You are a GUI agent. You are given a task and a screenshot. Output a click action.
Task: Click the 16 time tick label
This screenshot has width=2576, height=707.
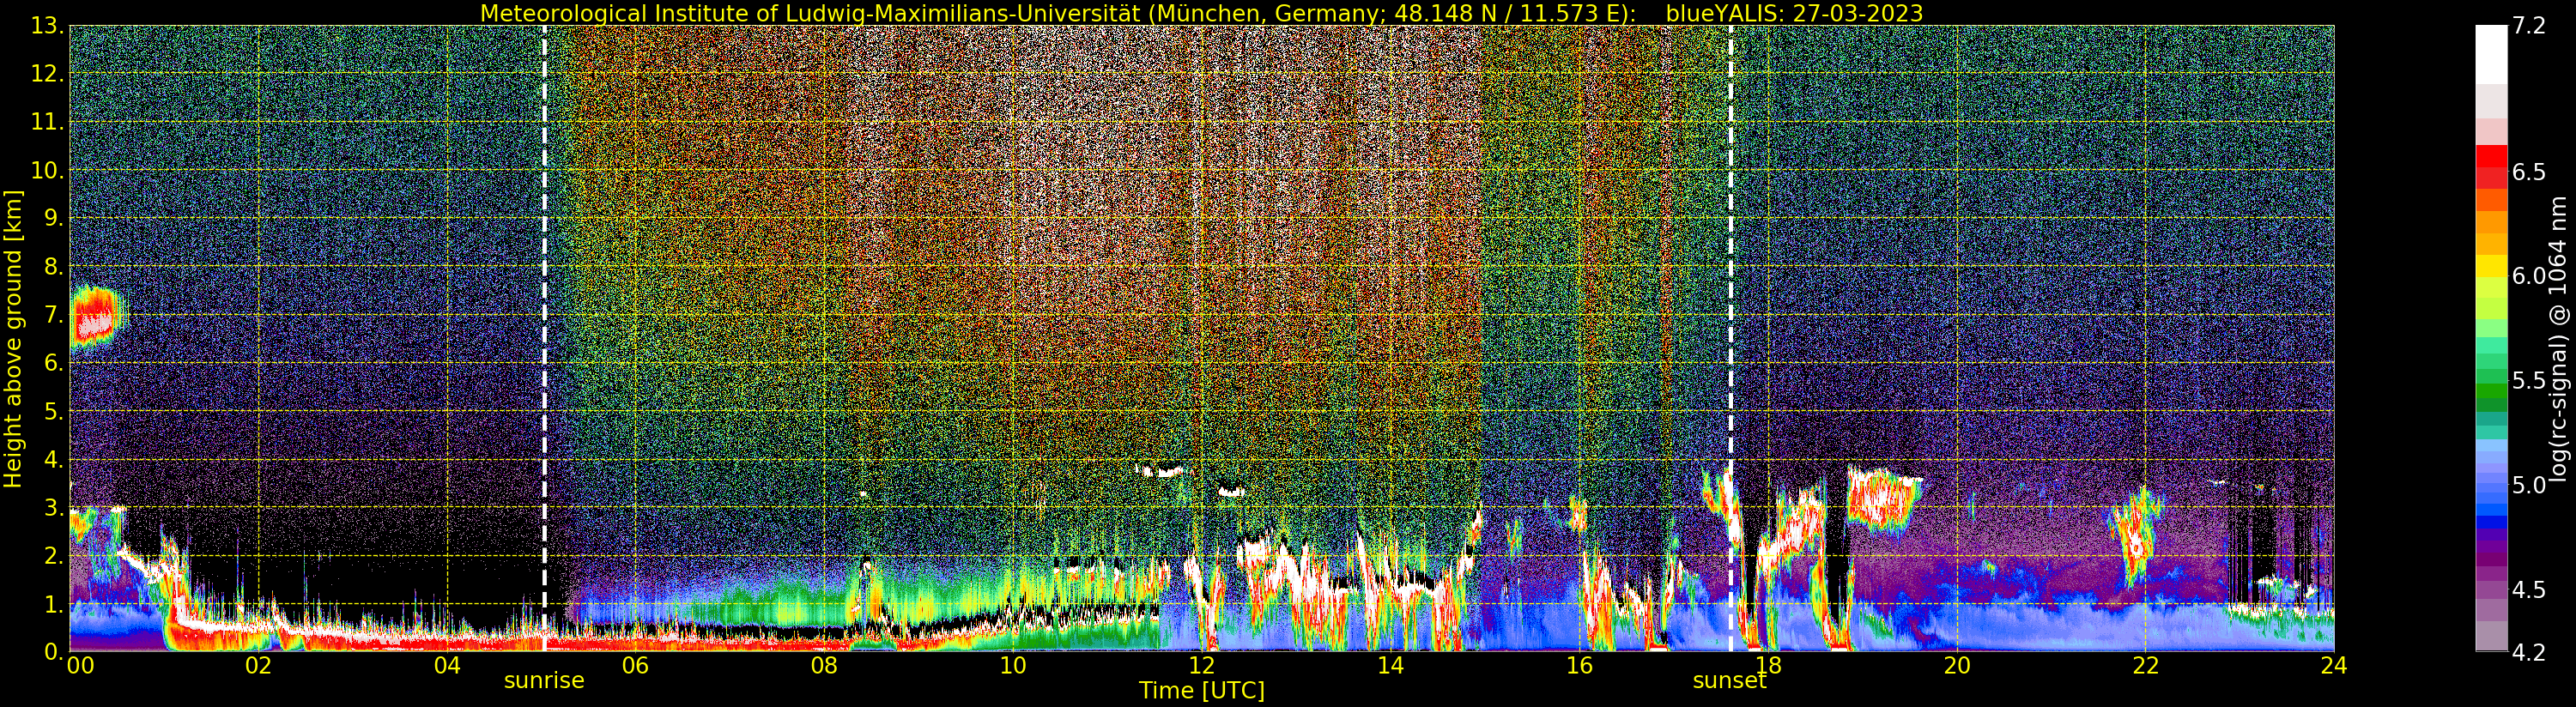[1579, 666]
